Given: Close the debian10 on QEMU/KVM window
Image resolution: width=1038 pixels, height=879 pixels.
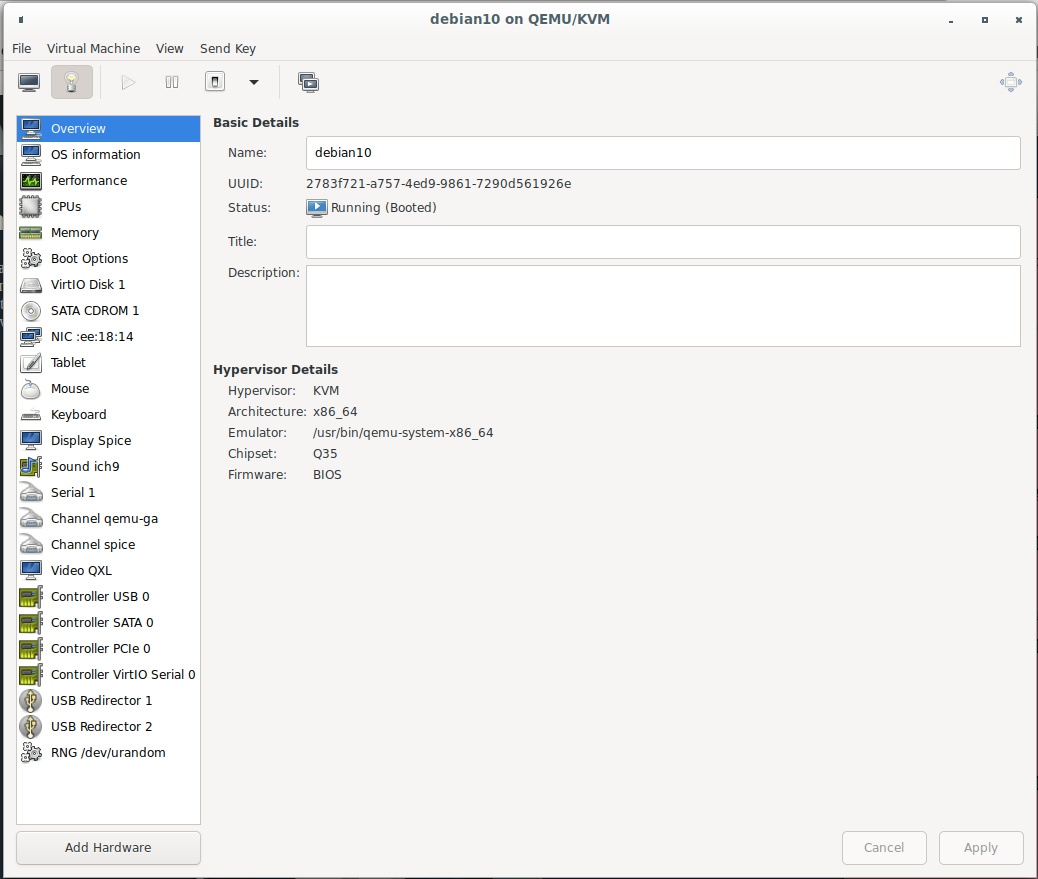Looking at the screenshot, I should [1019, 20].
